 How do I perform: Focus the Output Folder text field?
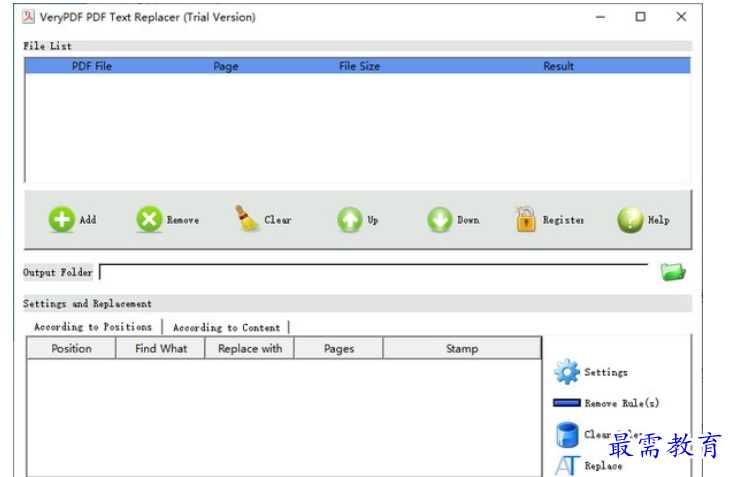(x=374, y=272)
